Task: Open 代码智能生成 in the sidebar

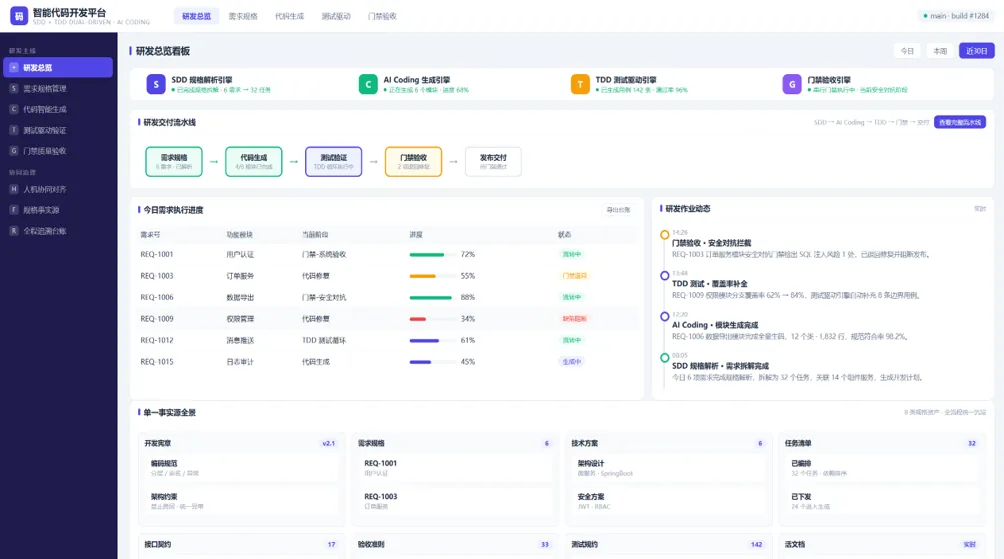Action: (58, 109)
